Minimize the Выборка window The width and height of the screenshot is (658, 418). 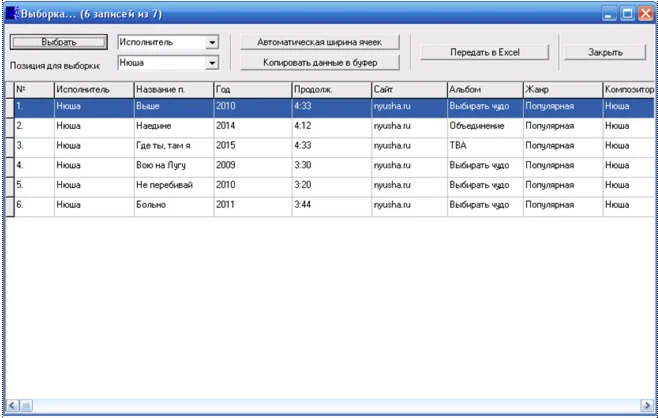609,15
